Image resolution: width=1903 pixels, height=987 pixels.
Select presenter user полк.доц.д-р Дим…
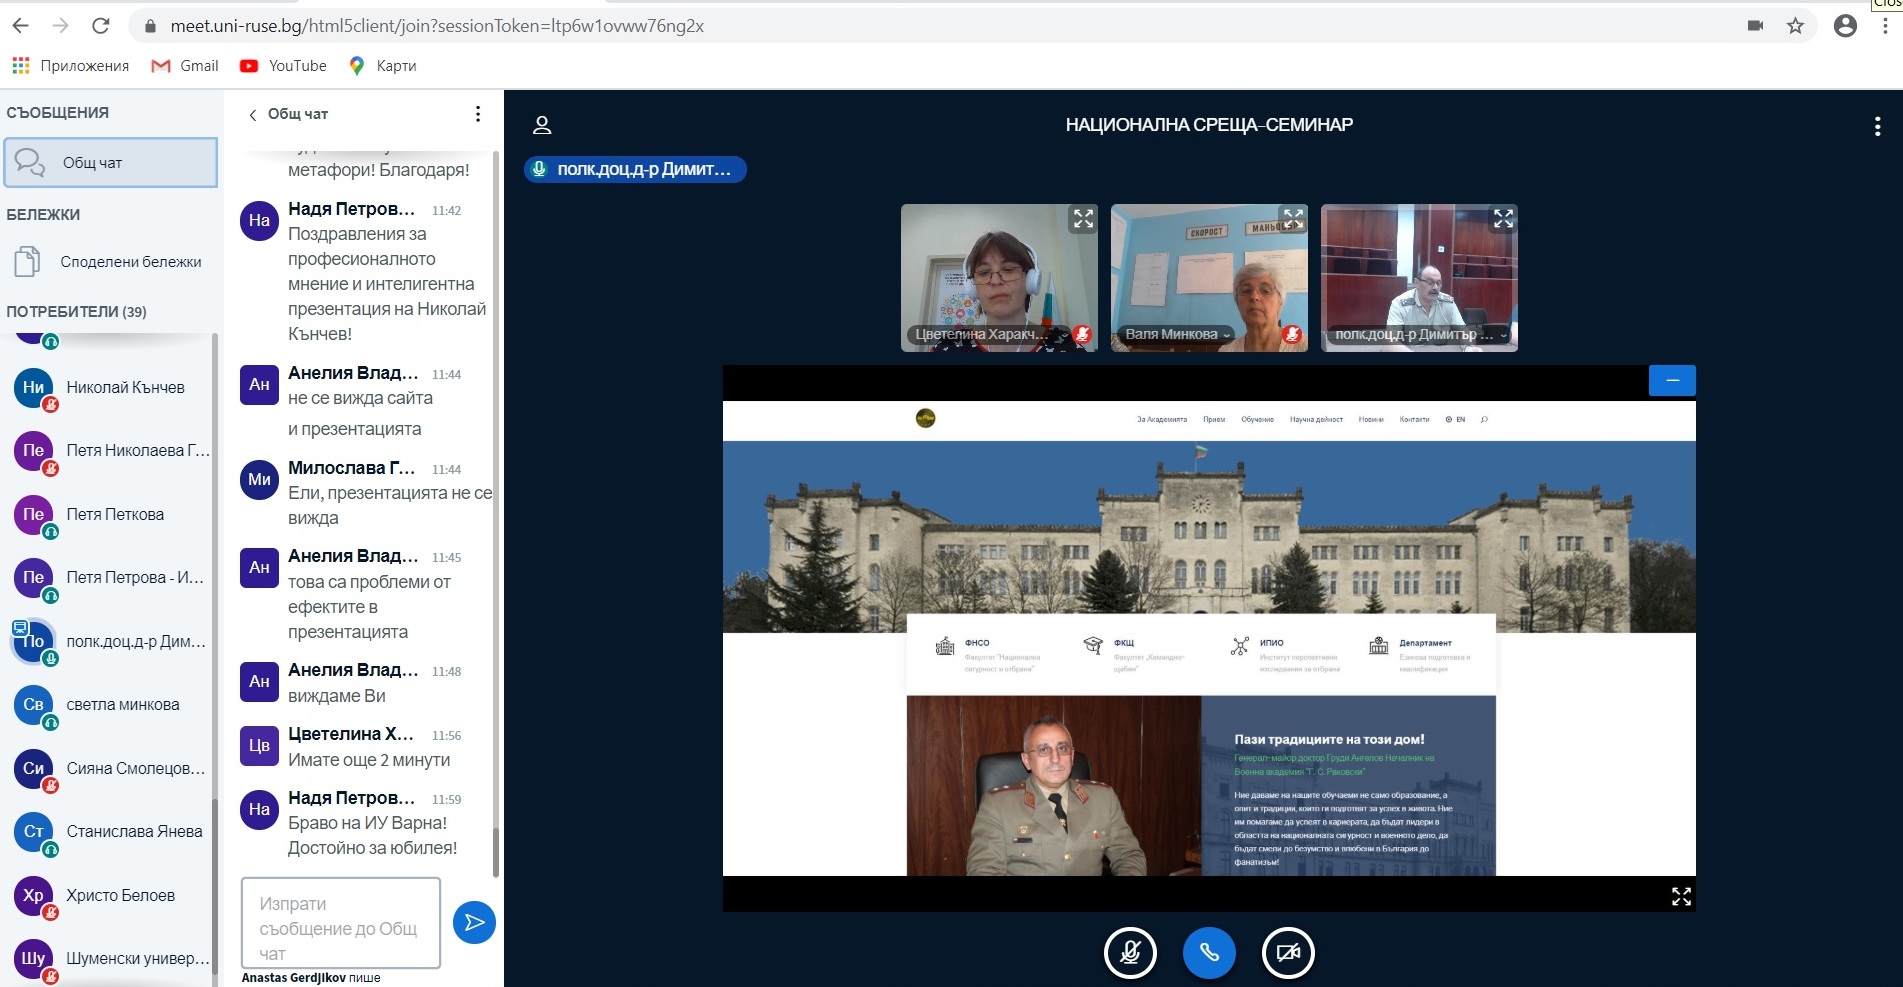tap(110, 642)
